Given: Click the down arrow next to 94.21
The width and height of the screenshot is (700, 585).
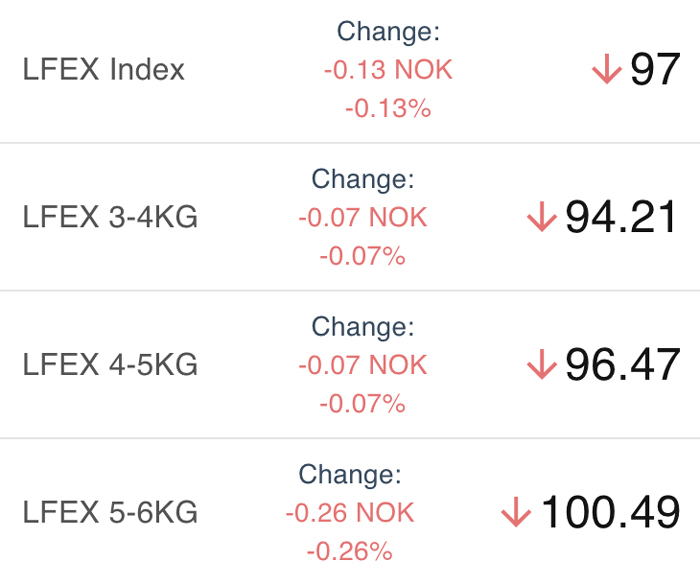Looking at the screenshot, I should tap(542, 217).
